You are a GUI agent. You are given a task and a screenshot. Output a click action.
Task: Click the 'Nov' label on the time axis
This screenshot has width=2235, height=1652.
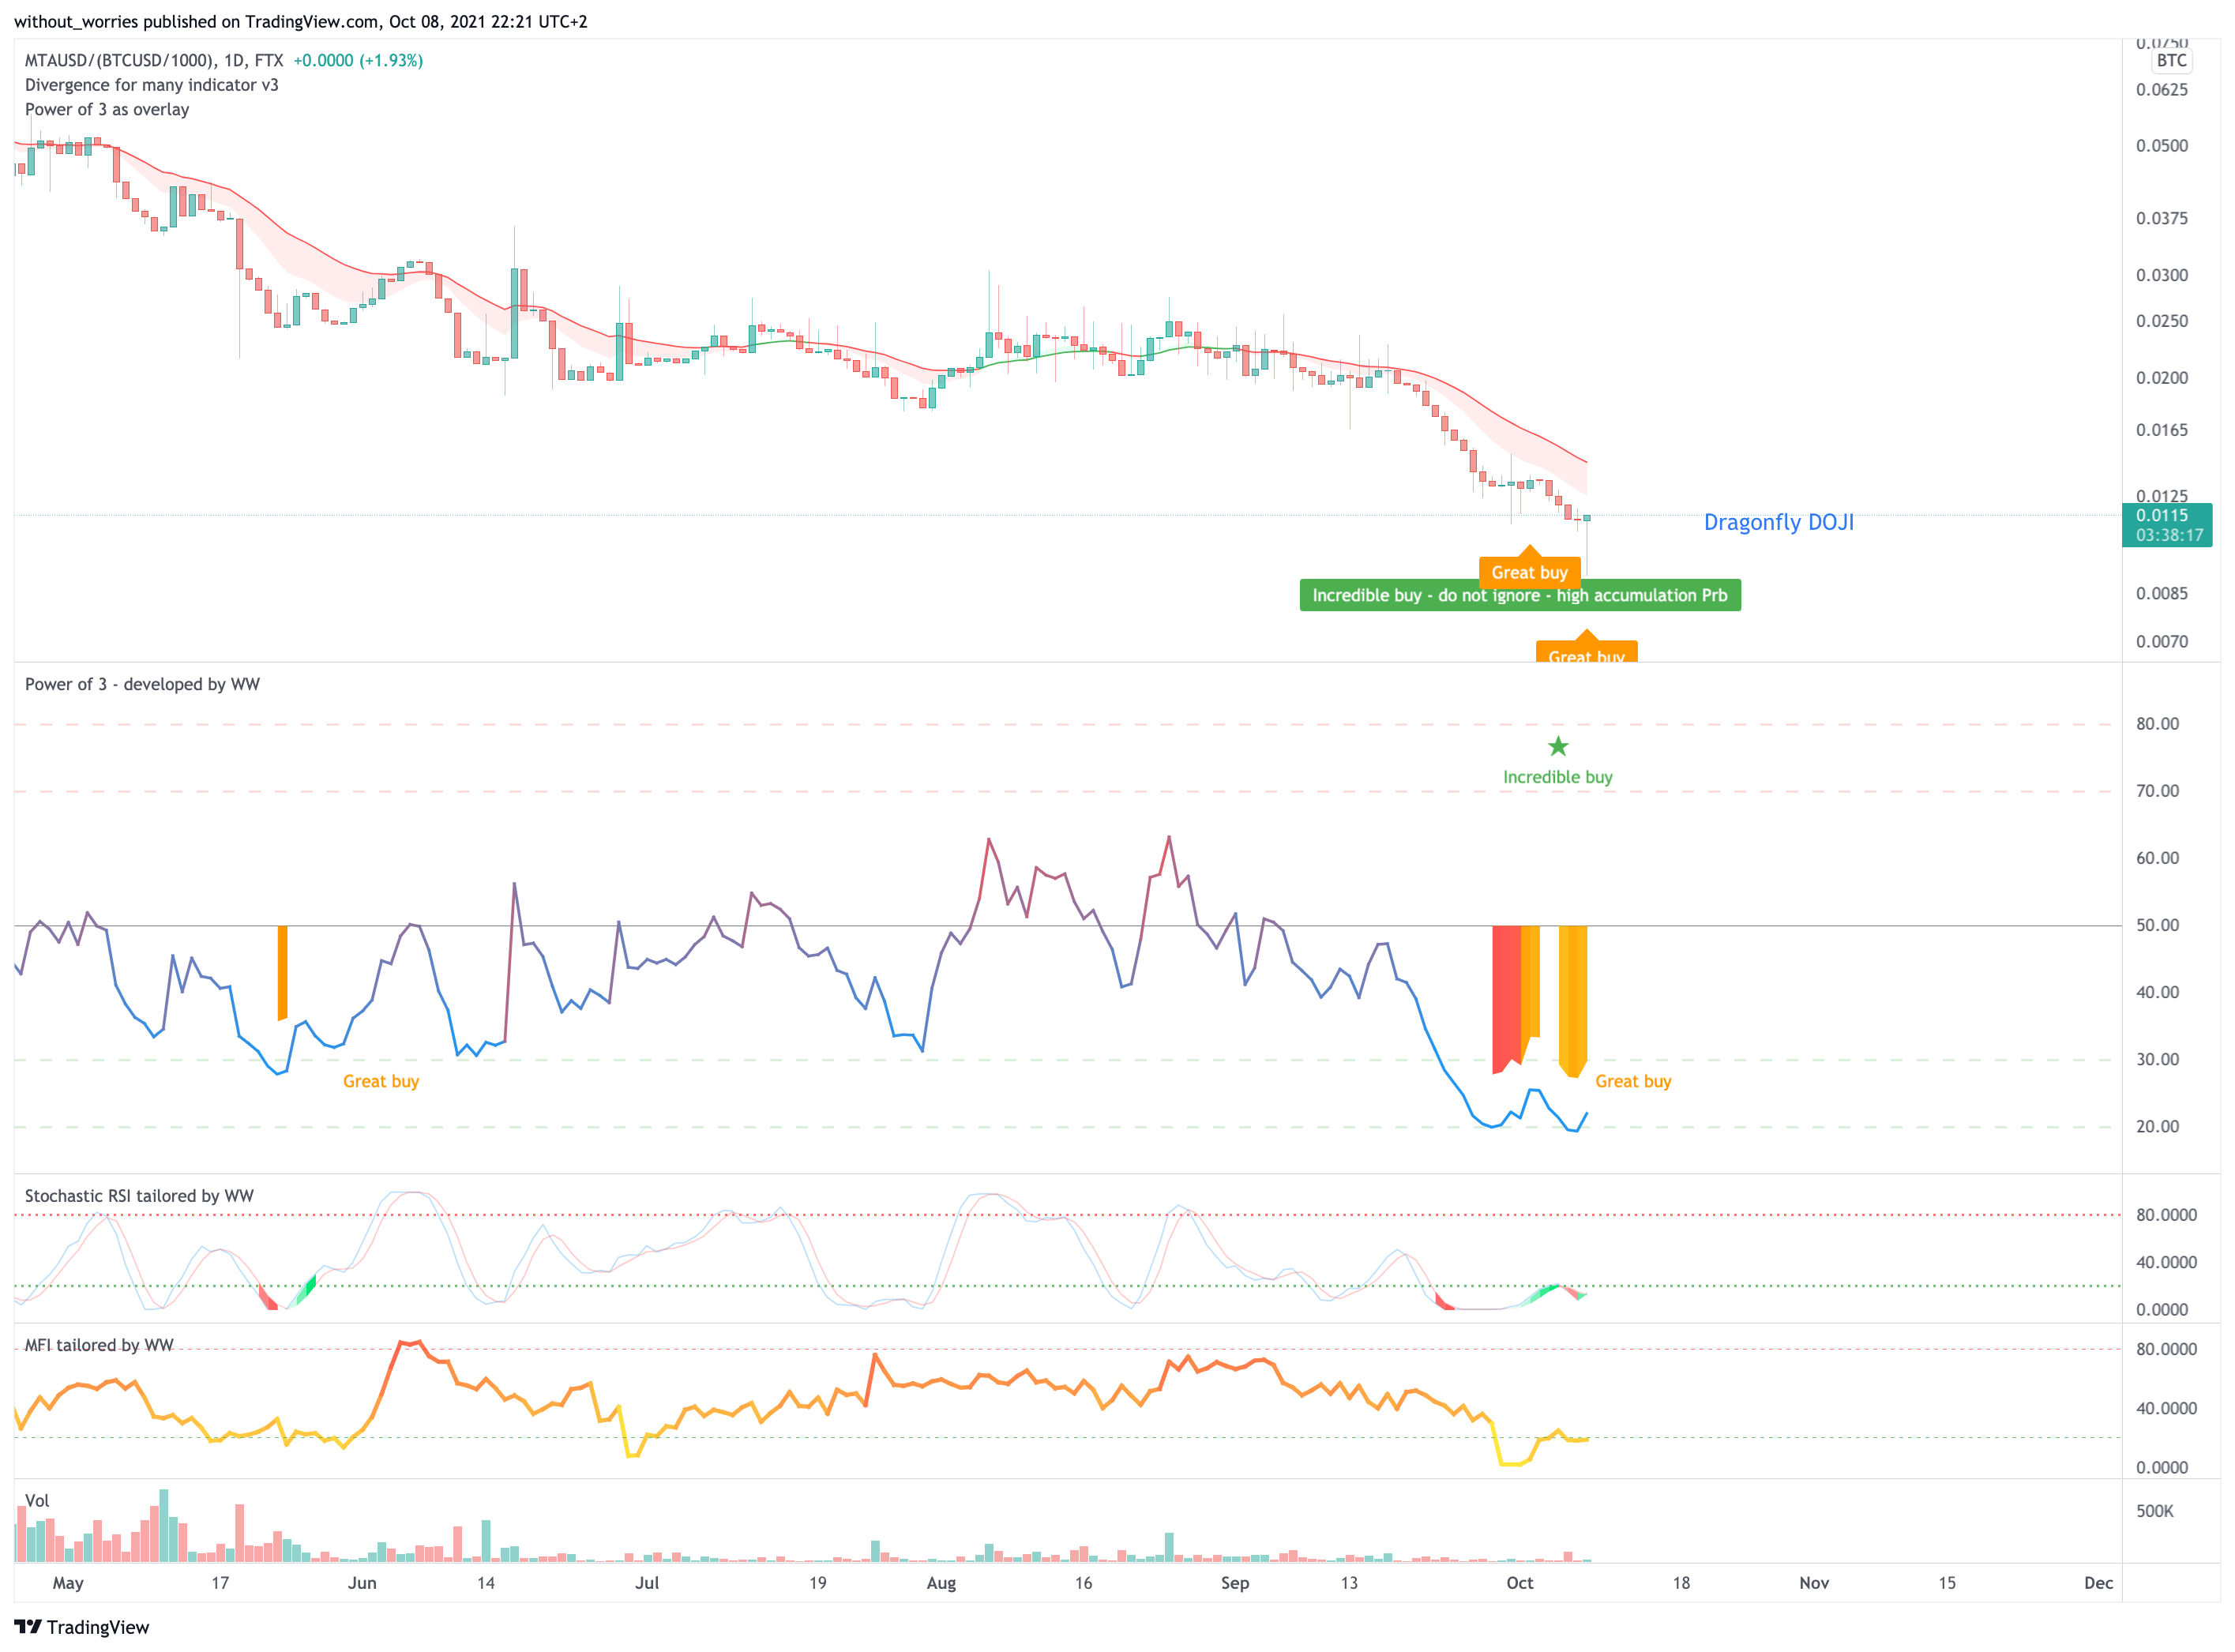point(1814,1583)
